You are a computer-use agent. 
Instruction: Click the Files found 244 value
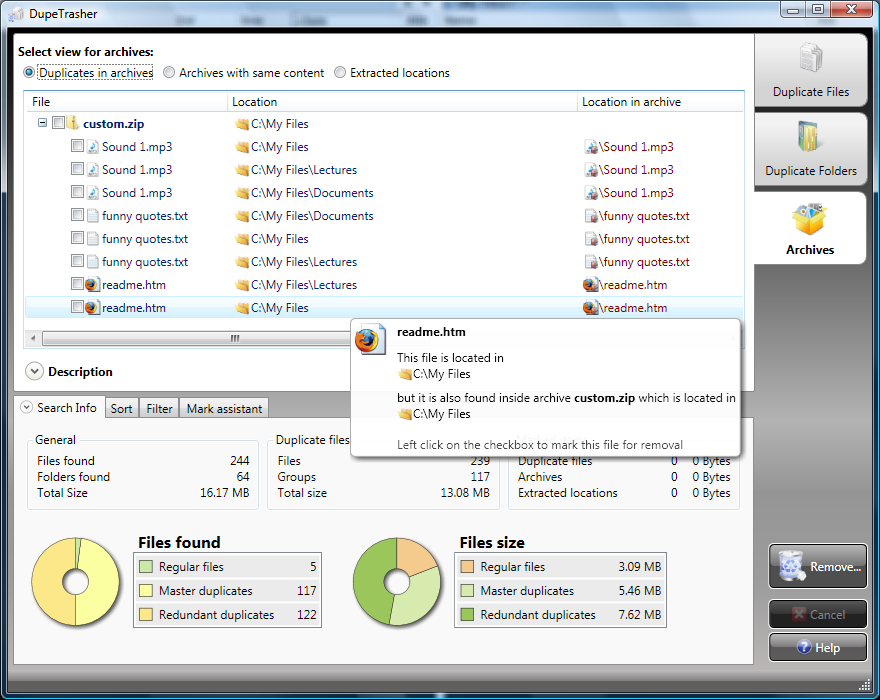(x=240, y=460)
